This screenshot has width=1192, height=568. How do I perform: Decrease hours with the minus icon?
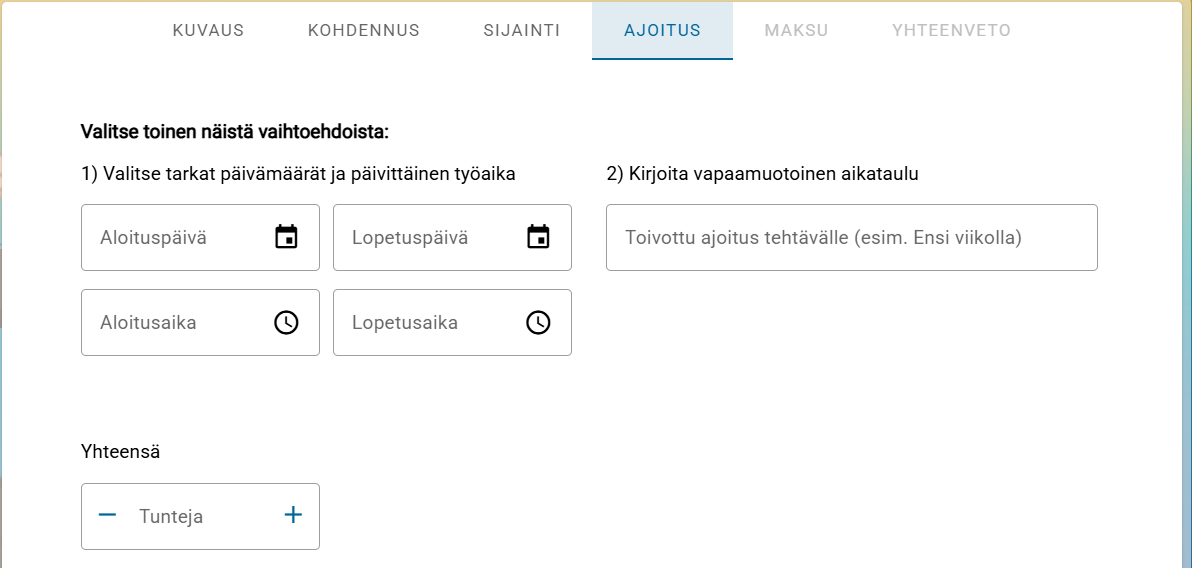click(108, 515)
